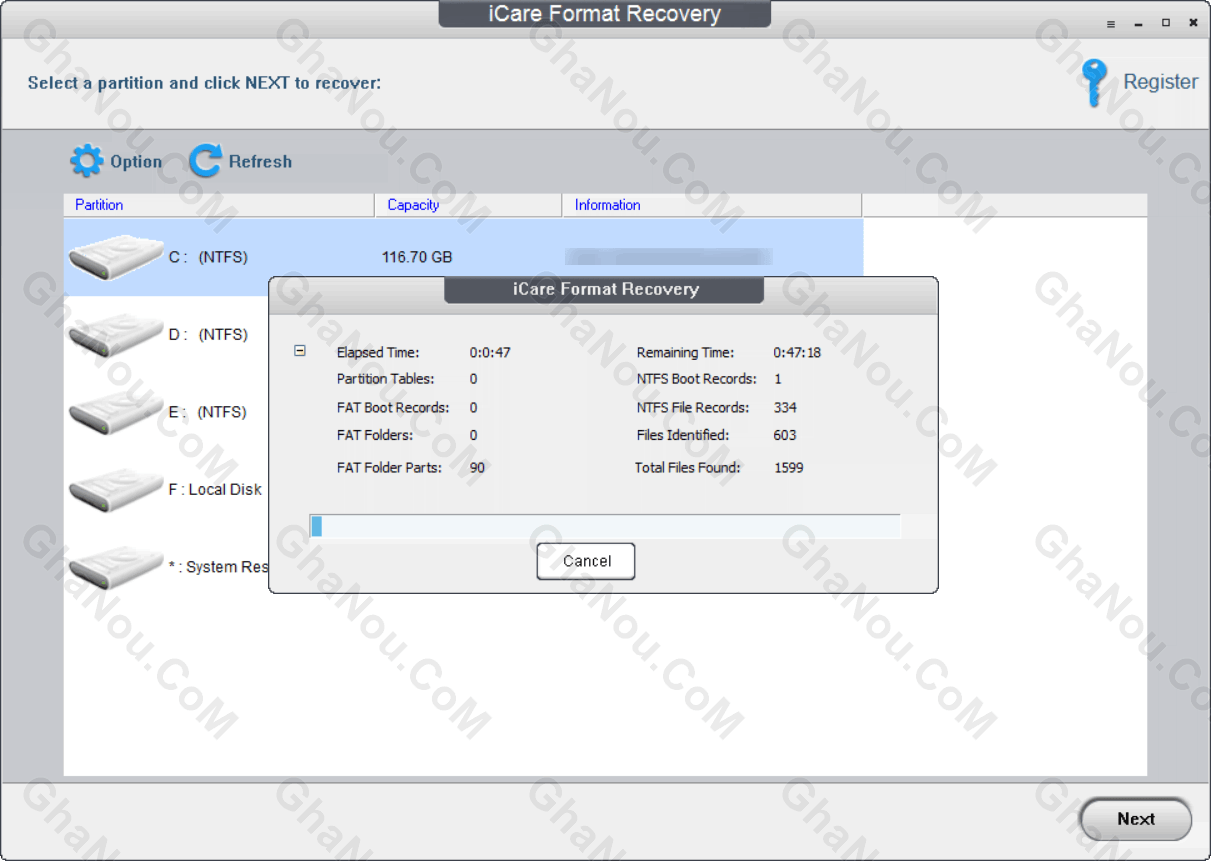Click the NTFS Boot Records label
The image size is (1211, 861).
click(697, 380)
